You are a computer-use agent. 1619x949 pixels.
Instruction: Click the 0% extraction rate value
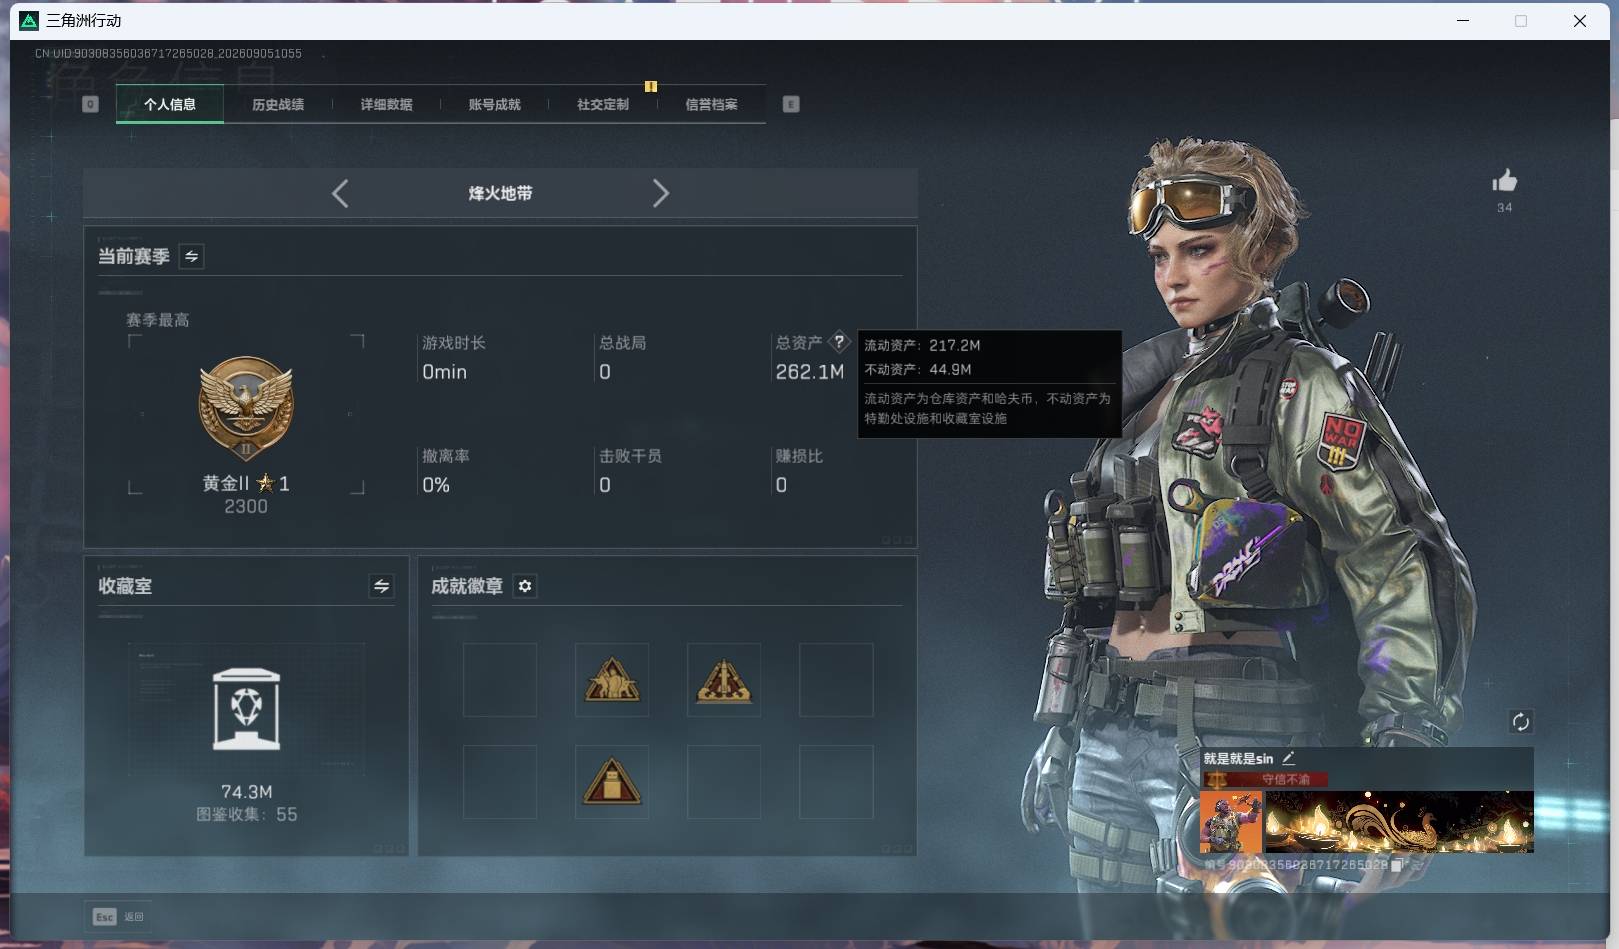(436, 485)
